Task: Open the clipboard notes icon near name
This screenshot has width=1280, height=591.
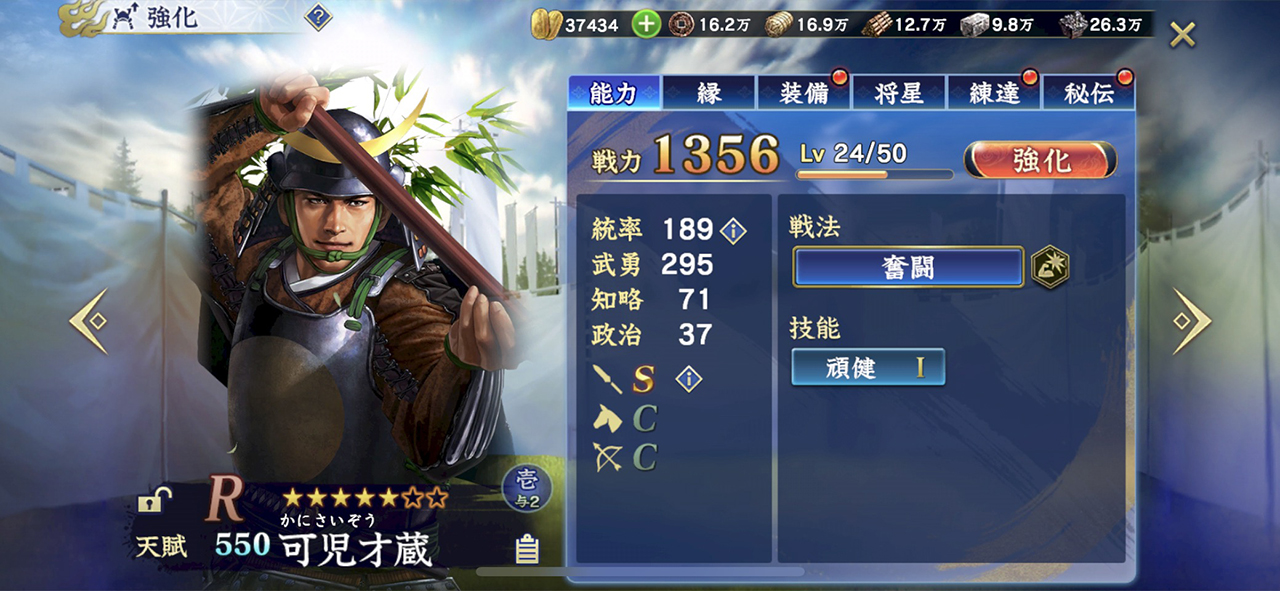Action: coord(527,548)
